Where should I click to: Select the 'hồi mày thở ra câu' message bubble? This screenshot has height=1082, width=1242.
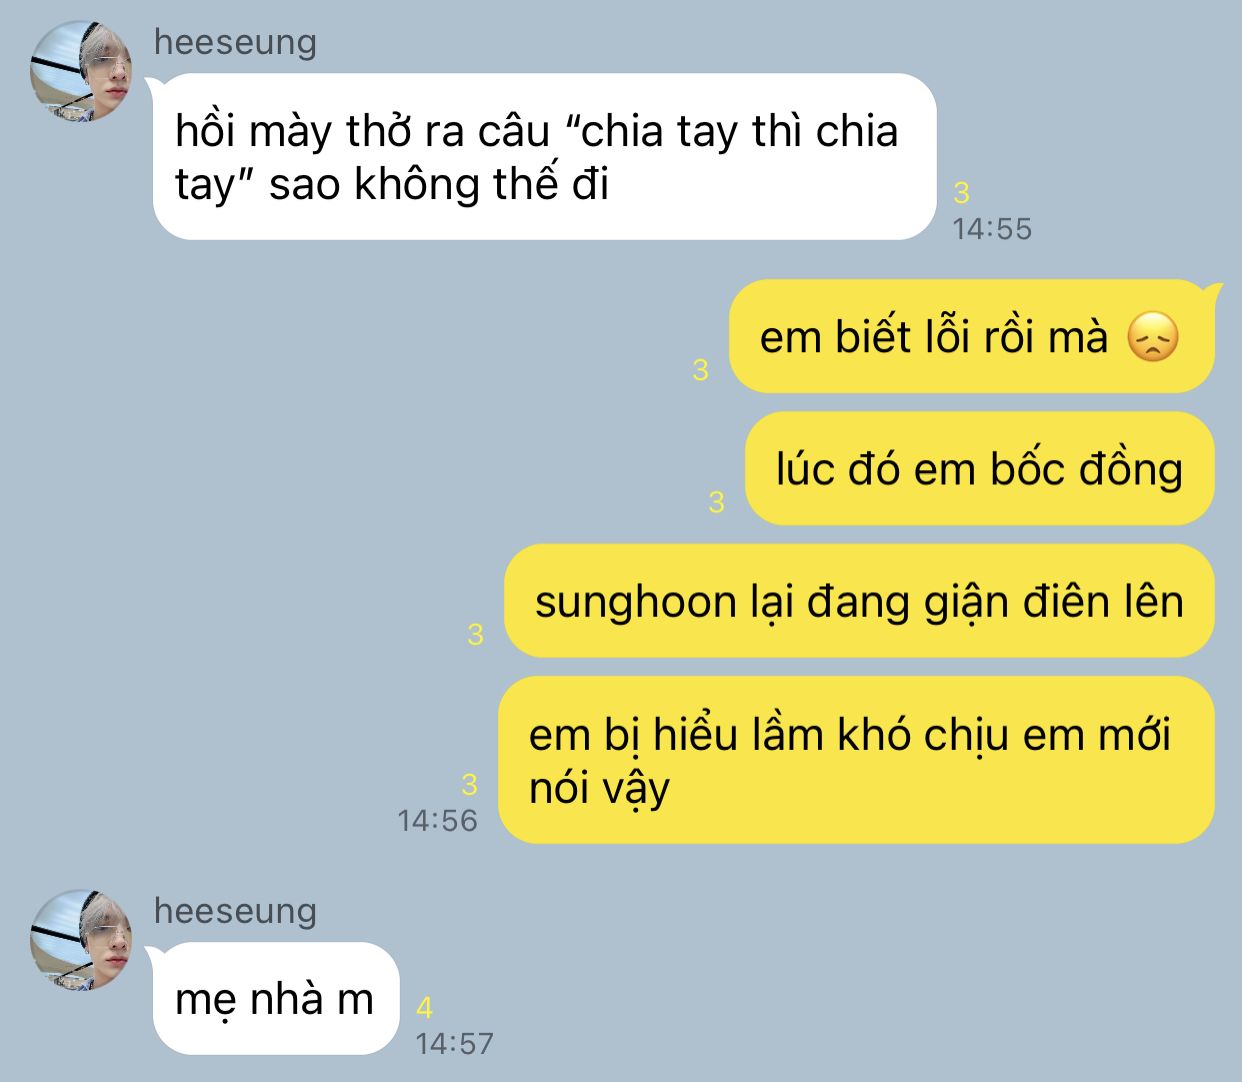pos(545,157)
